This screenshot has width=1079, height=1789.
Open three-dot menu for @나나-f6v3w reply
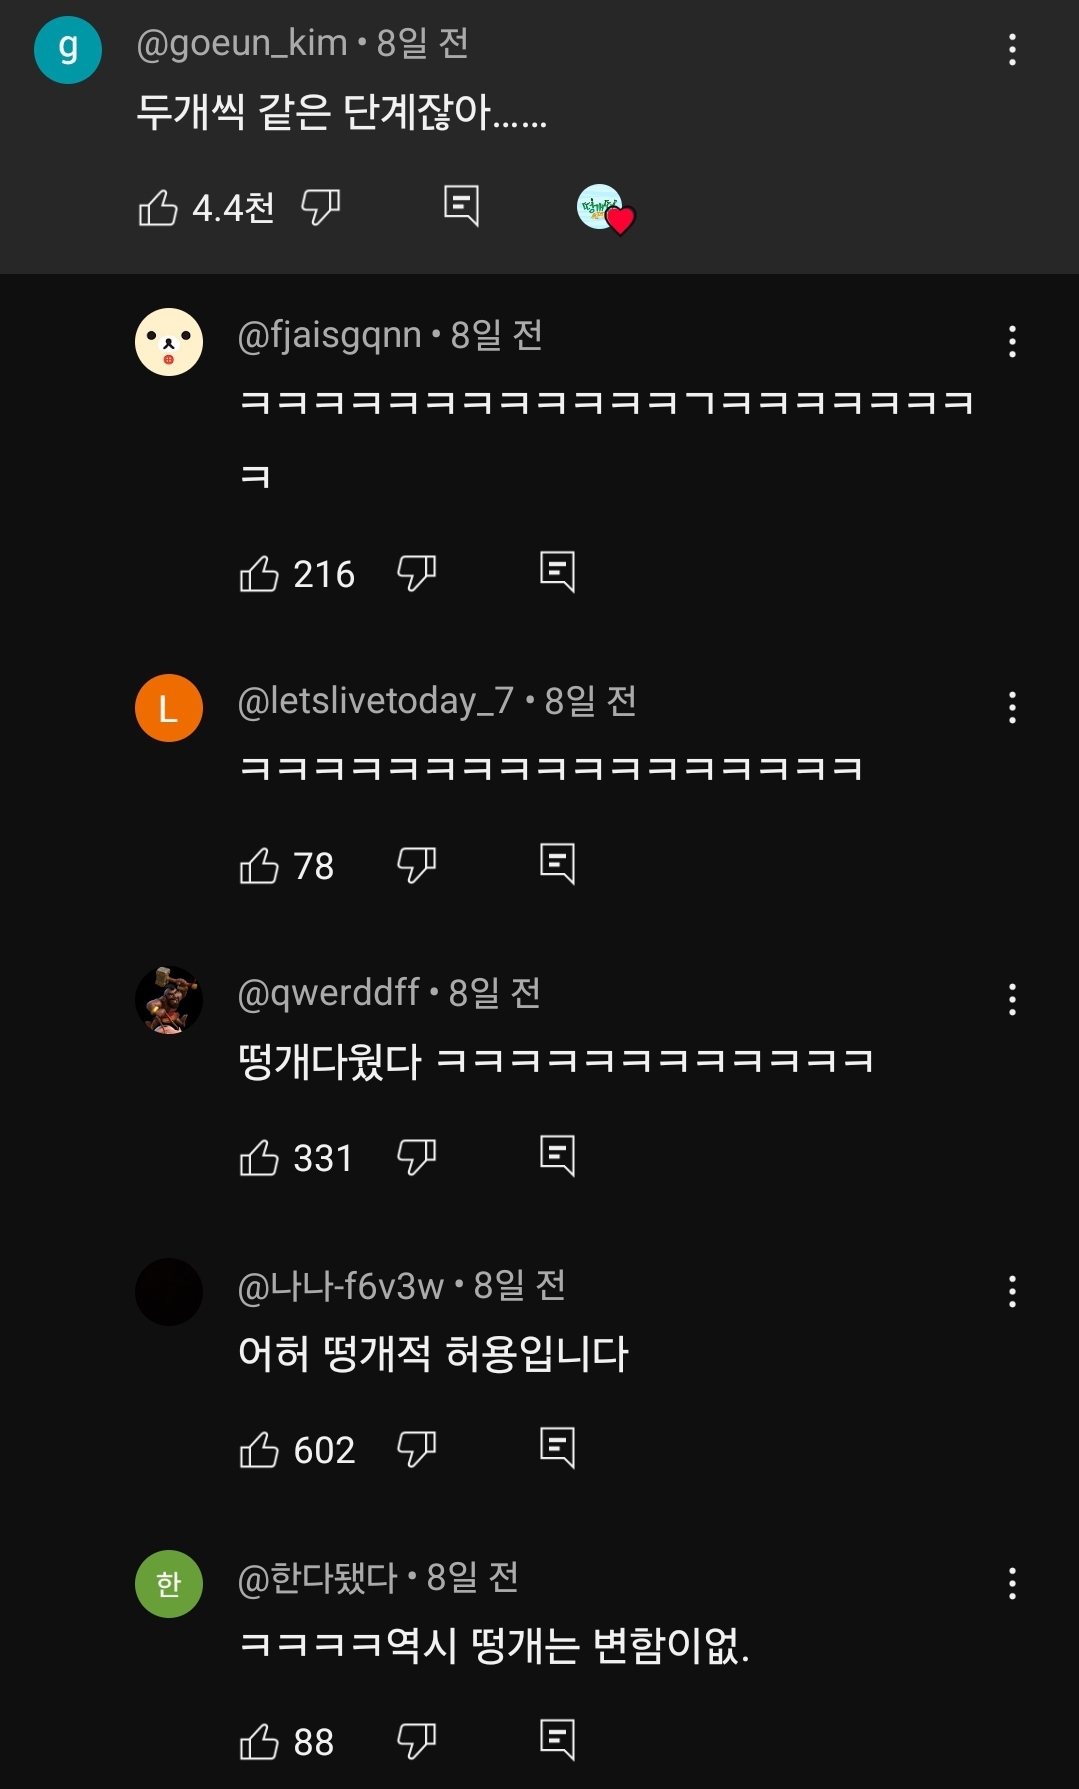1012,1292
